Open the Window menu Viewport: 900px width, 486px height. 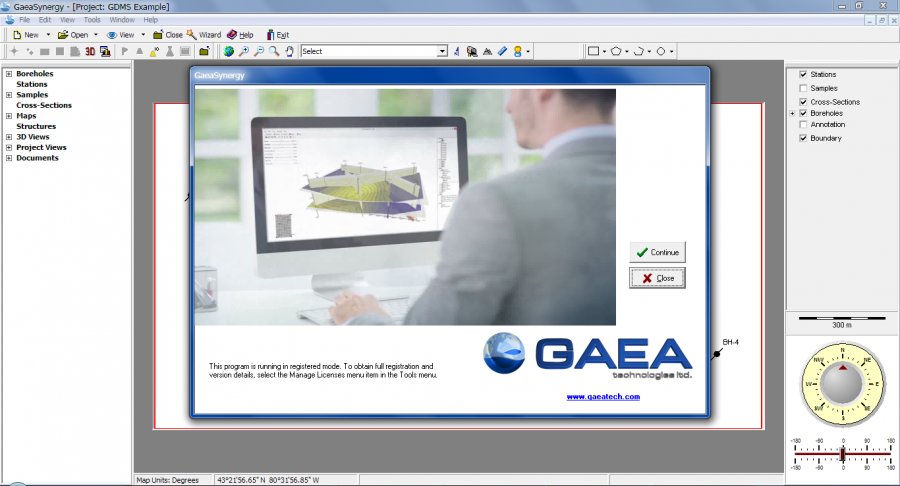pos(122,20)
